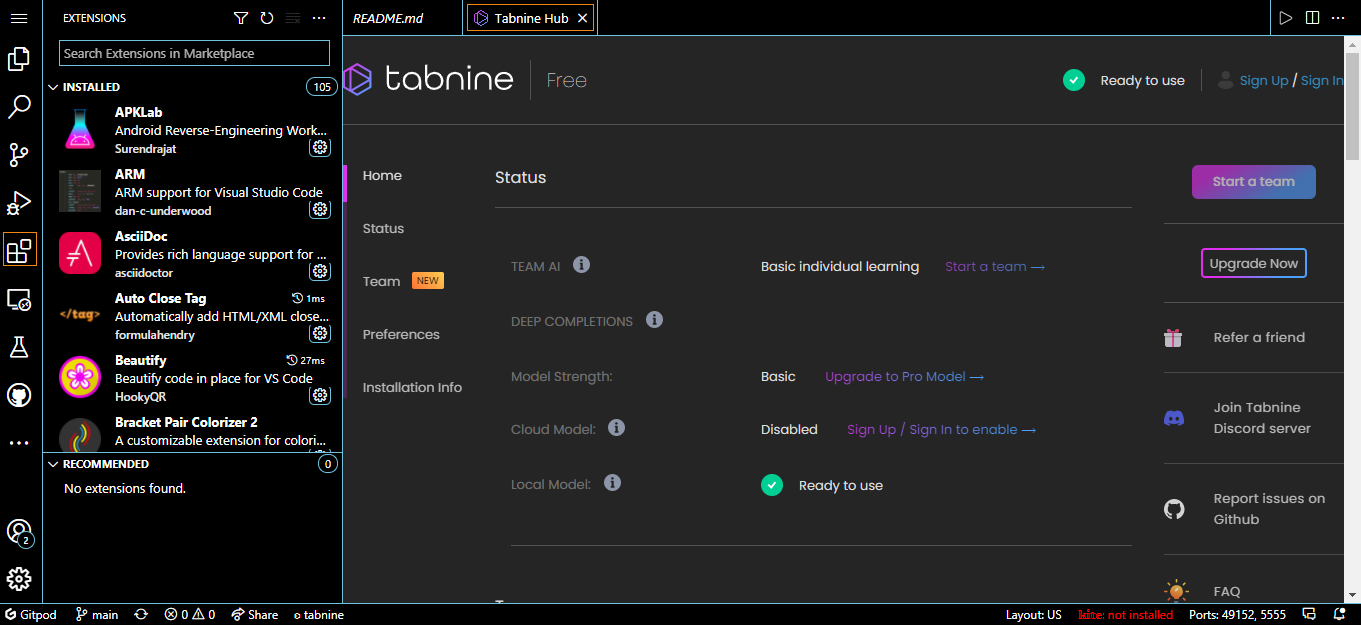Open the Manage gear in activity bar

(18, 579)
